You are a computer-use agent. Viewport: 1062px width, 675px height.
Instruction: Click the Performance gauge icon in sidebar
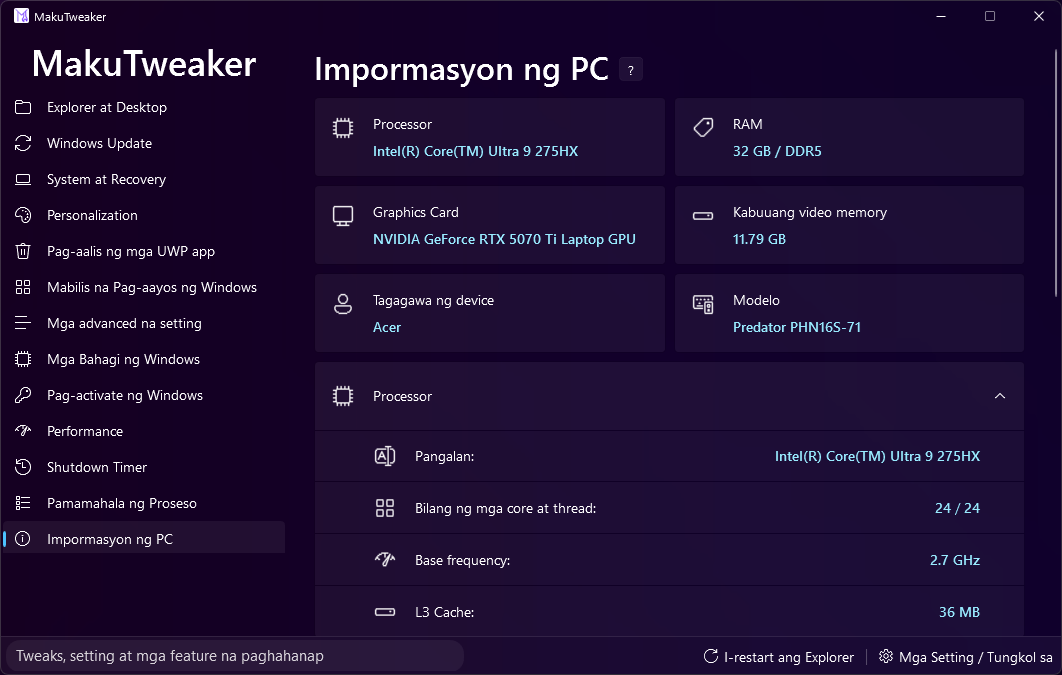tap(23, 431)
